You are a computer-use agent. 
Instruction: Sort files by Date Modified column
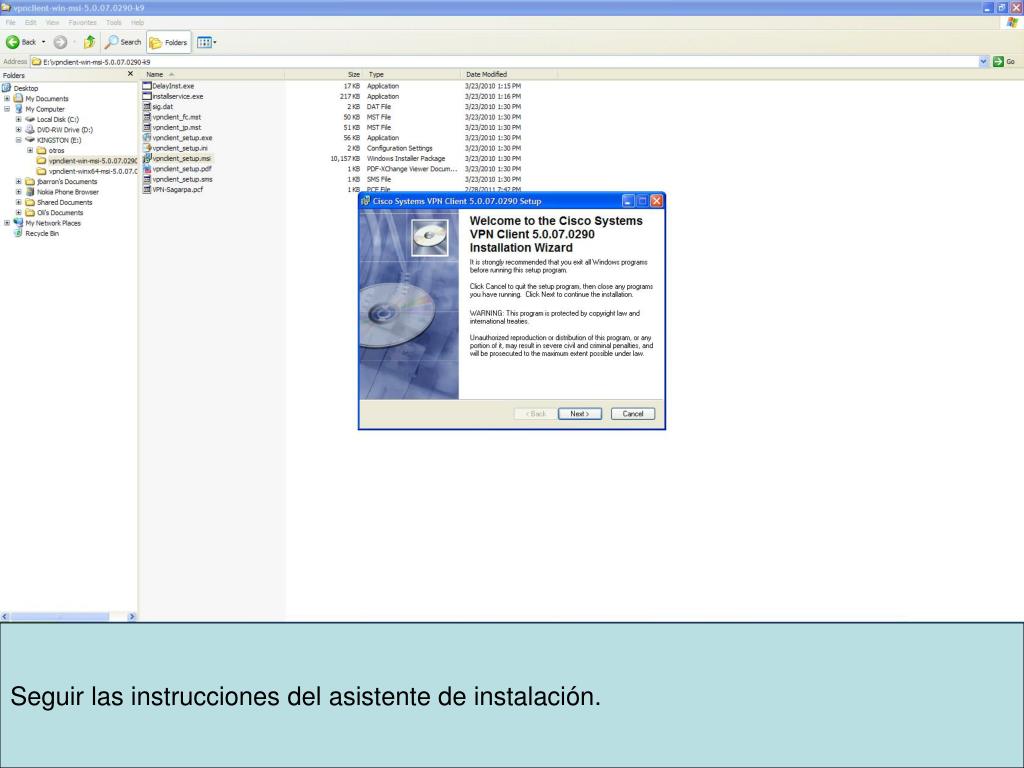pyautogui.click(x=509, y=74)
